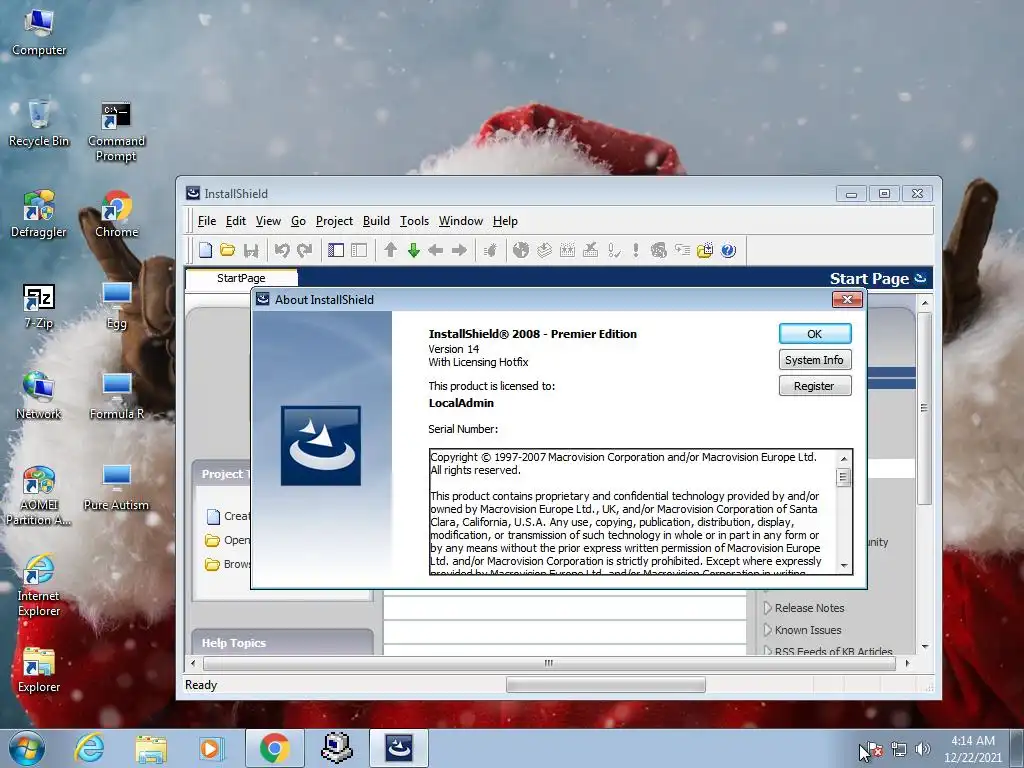Open the Tools menu
1024x768 pixels.
click(x=414, y=221)
